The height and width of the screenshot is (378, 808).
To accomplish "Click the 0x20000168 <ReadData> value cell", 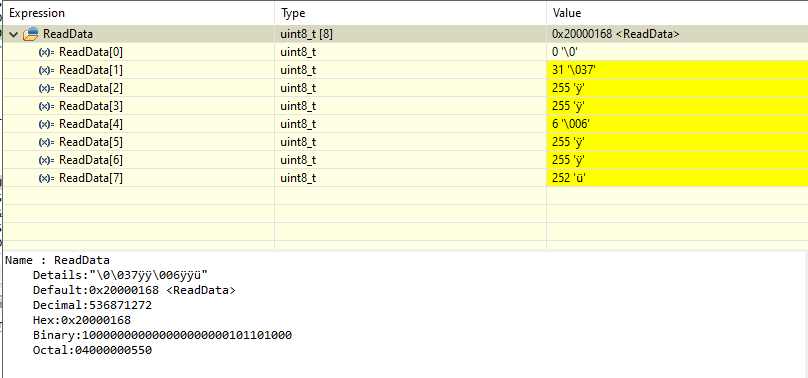I will click(x=677, y=35).
